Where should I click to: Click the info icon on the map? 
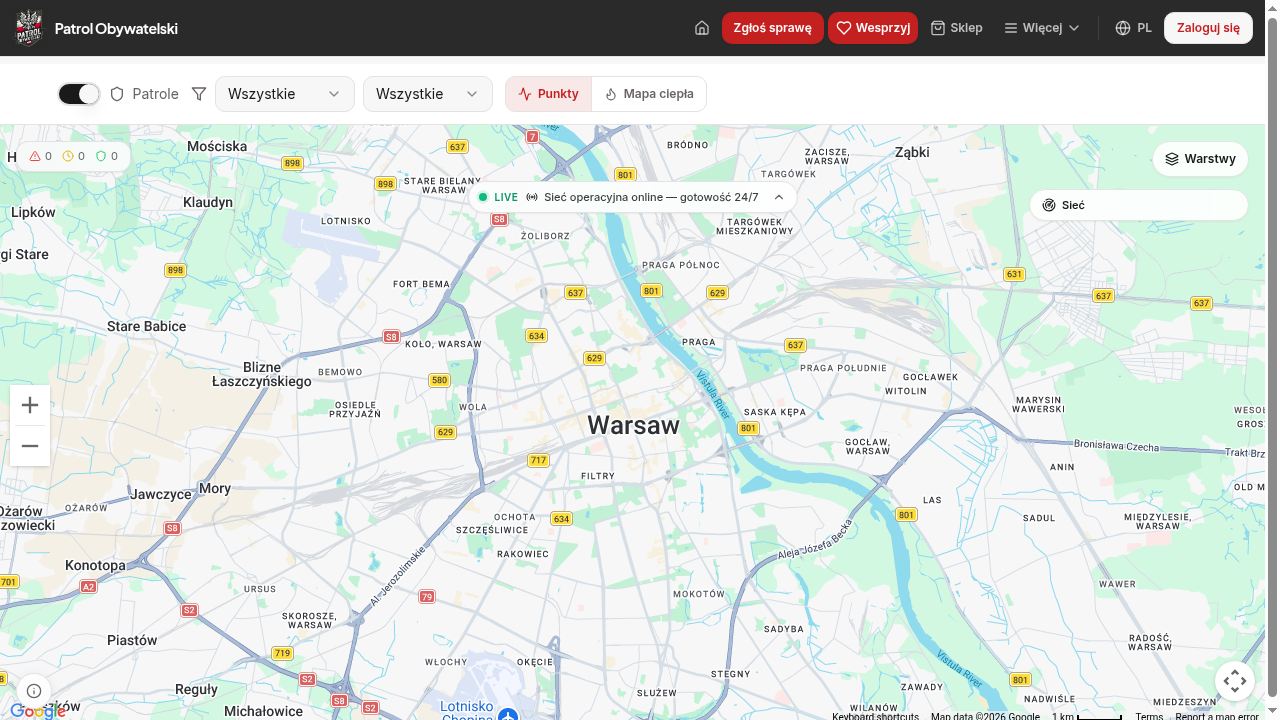click(x=34, y=691)
